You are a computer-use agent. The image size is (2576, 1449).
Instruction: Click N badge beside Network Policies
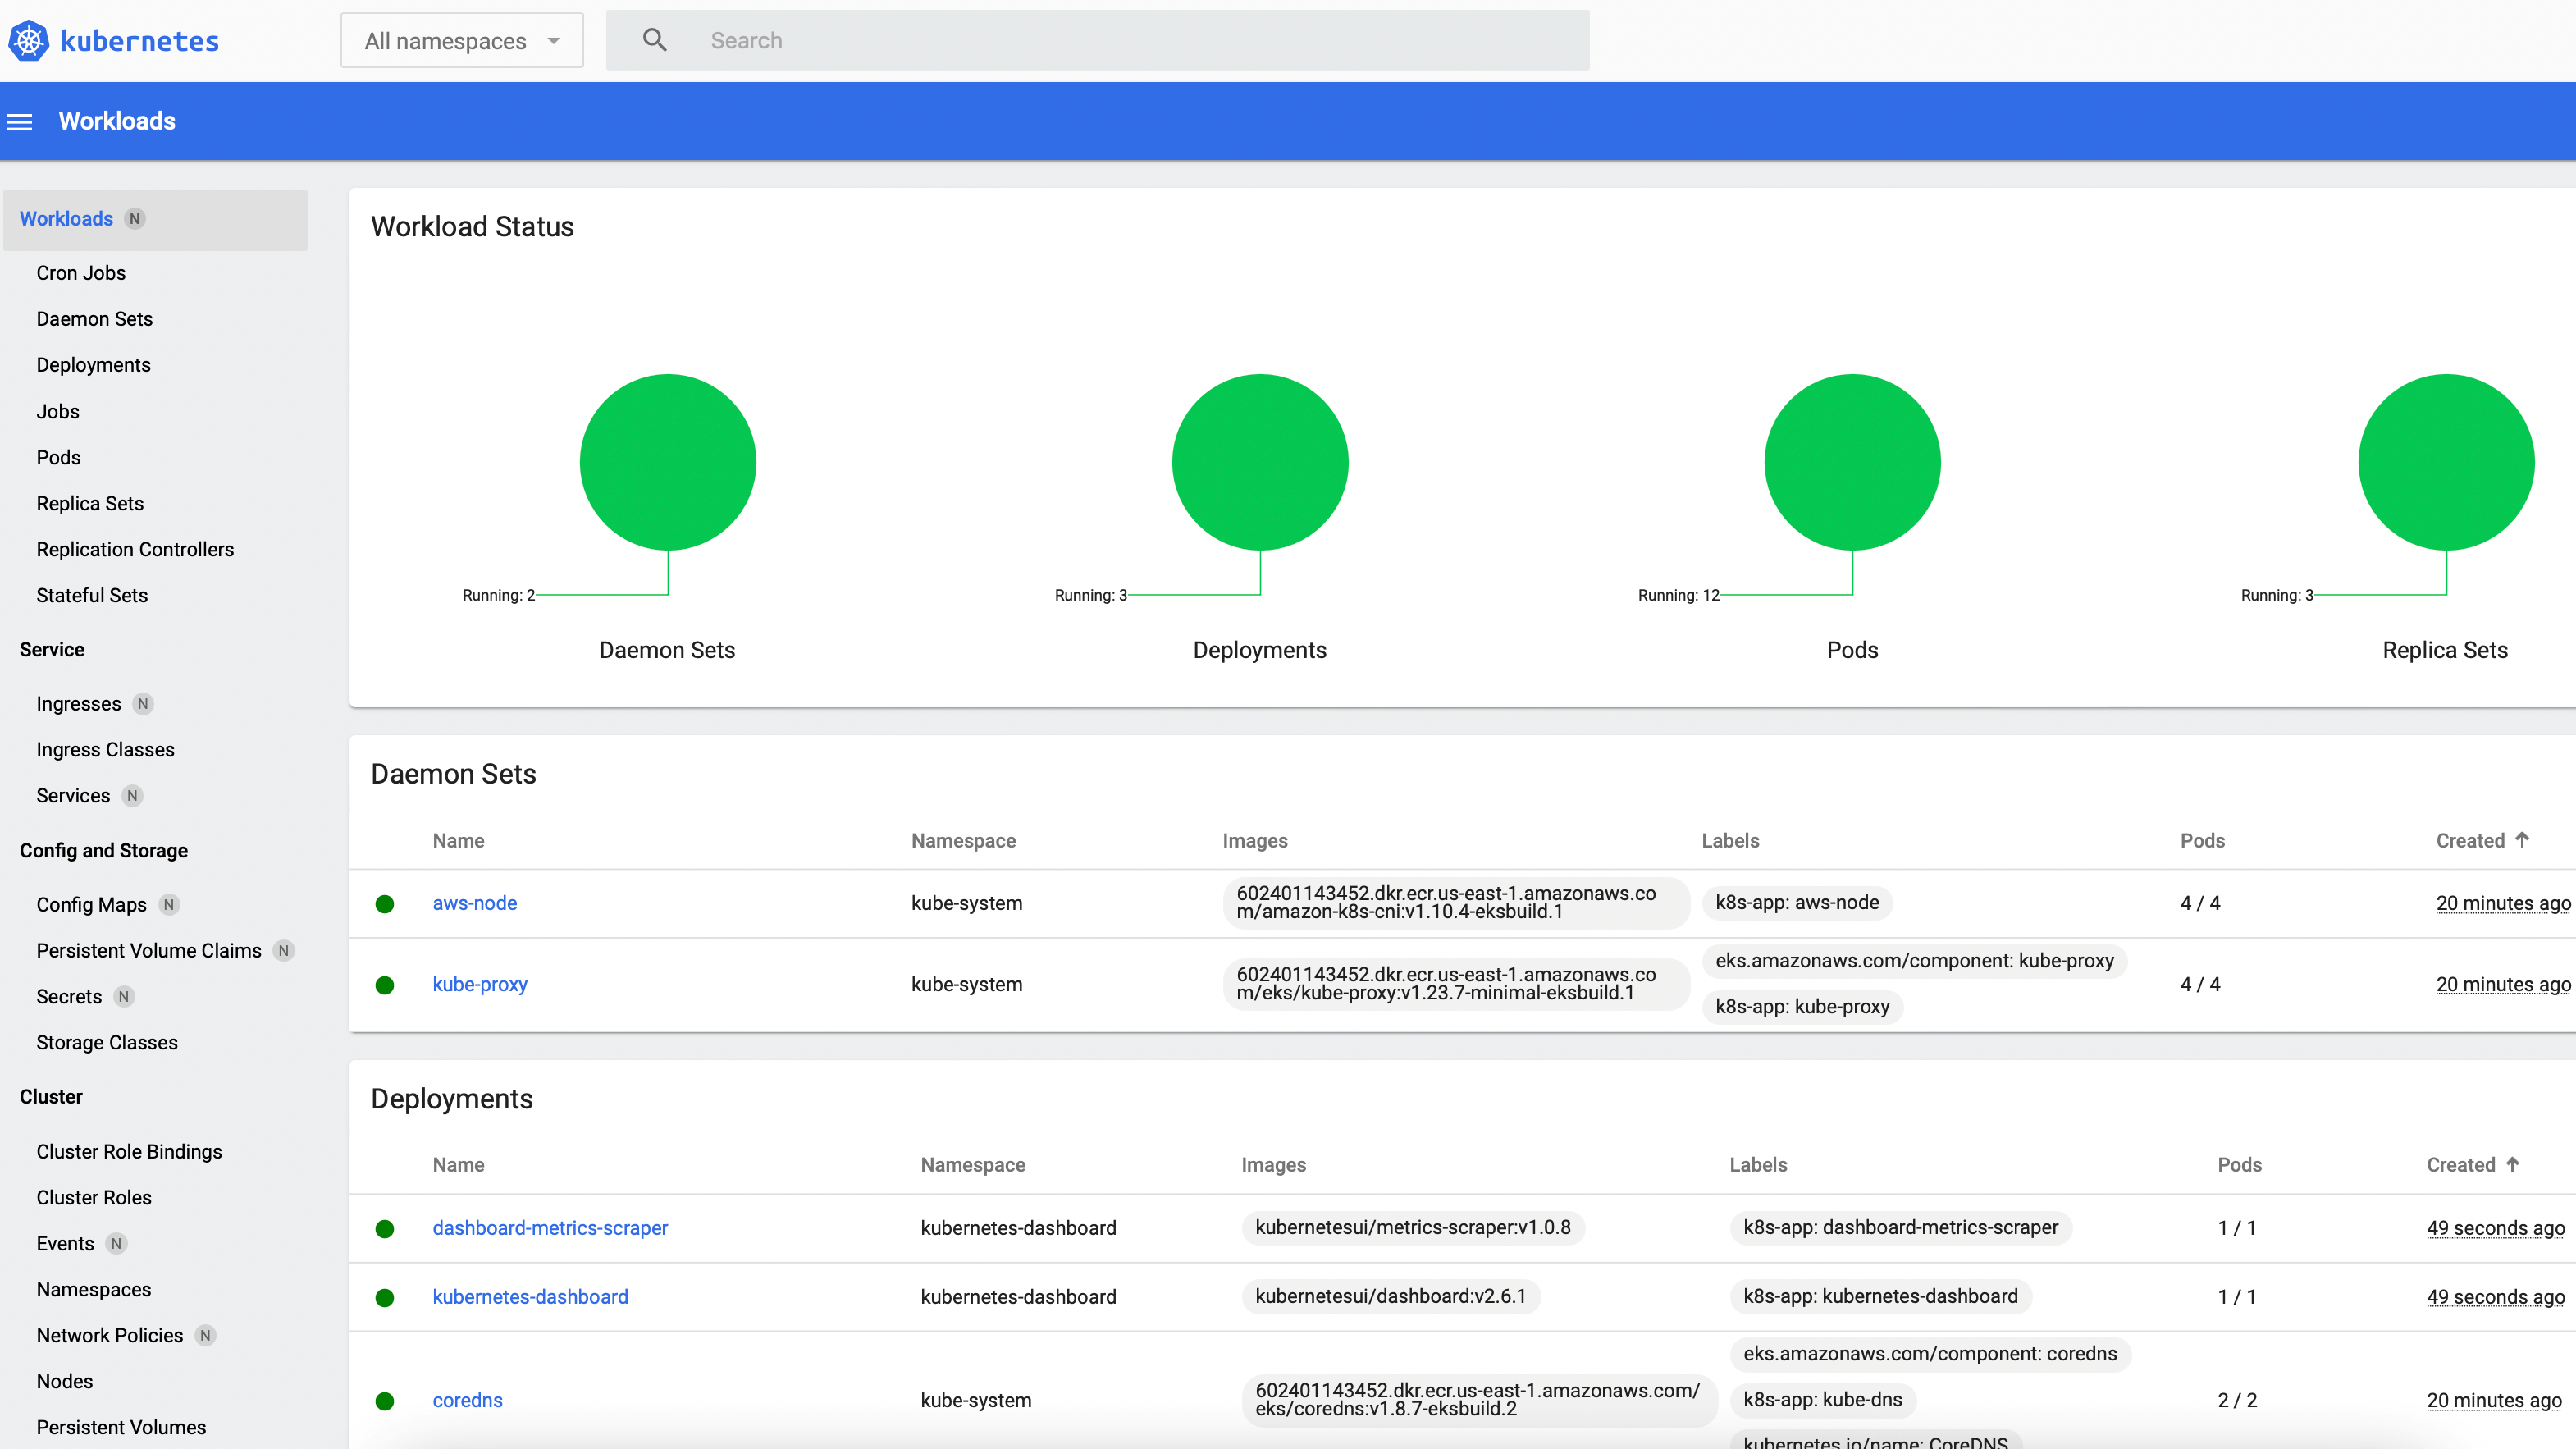click(x=206, y=1336)
